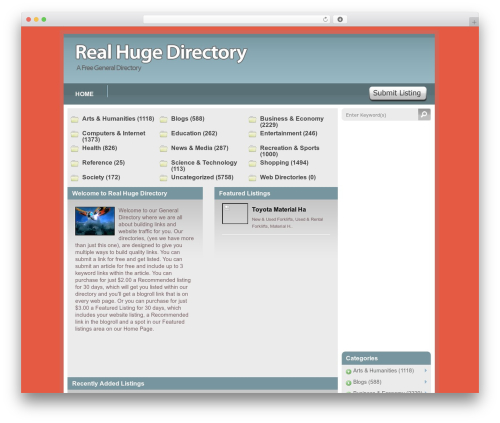Click the Entertainment folder icon
Viewport: 500px width, 423px height.
(x=252, y=134)
